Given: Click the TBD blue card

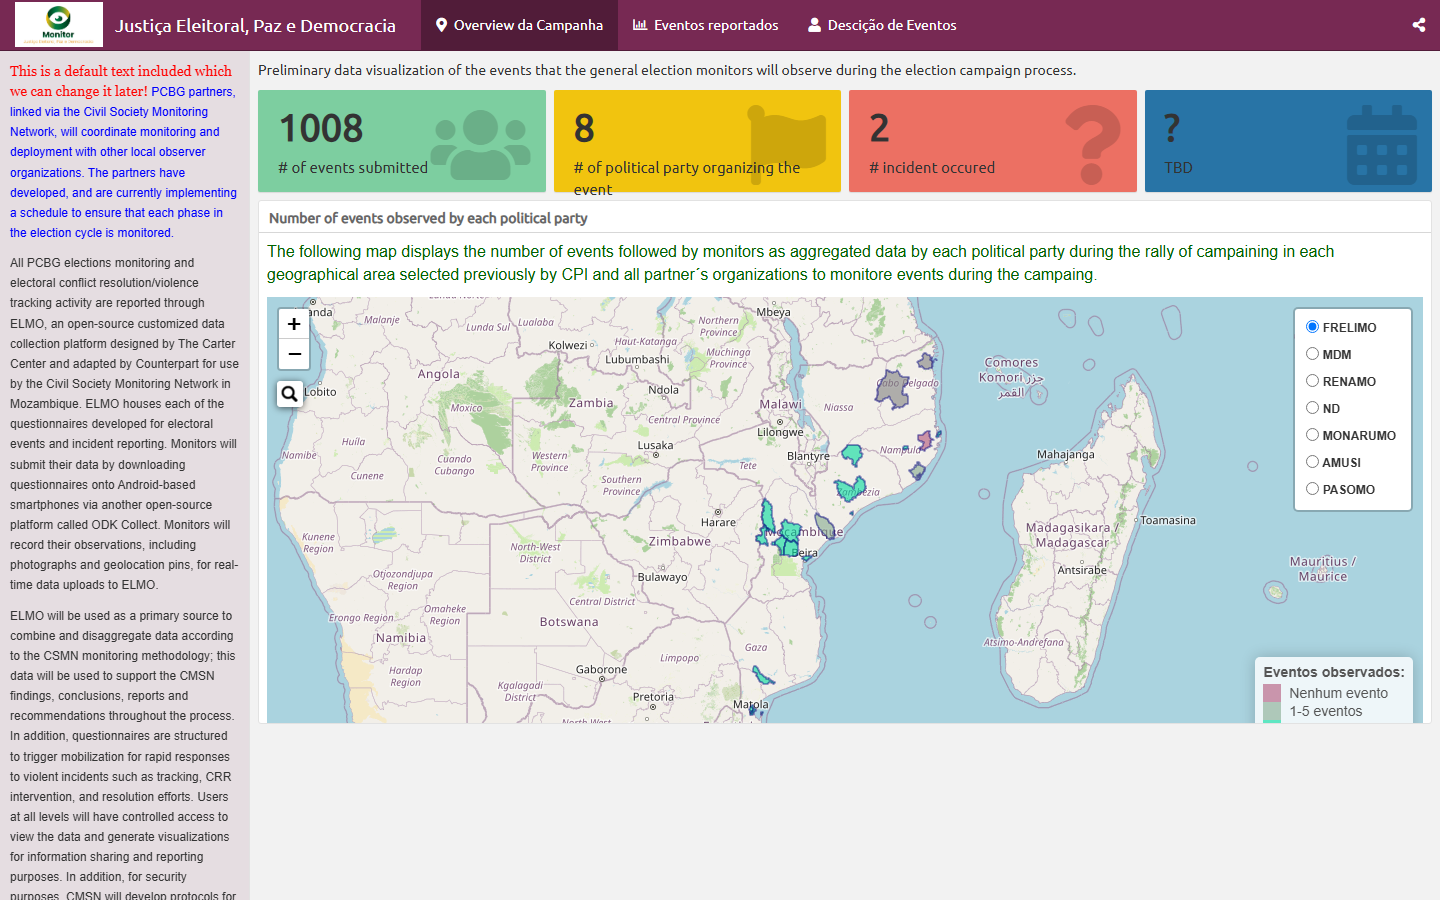Looking at the screenshot, I should click(x=1288, y=141).
